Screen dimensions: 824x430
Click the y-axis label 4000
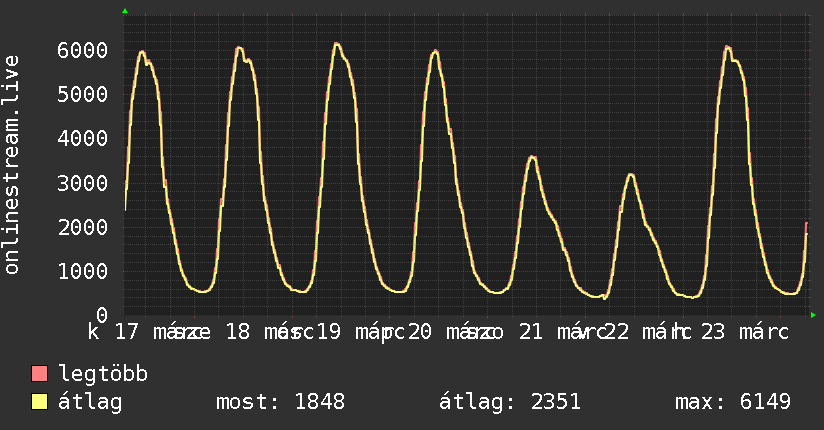tap(83, 139)
